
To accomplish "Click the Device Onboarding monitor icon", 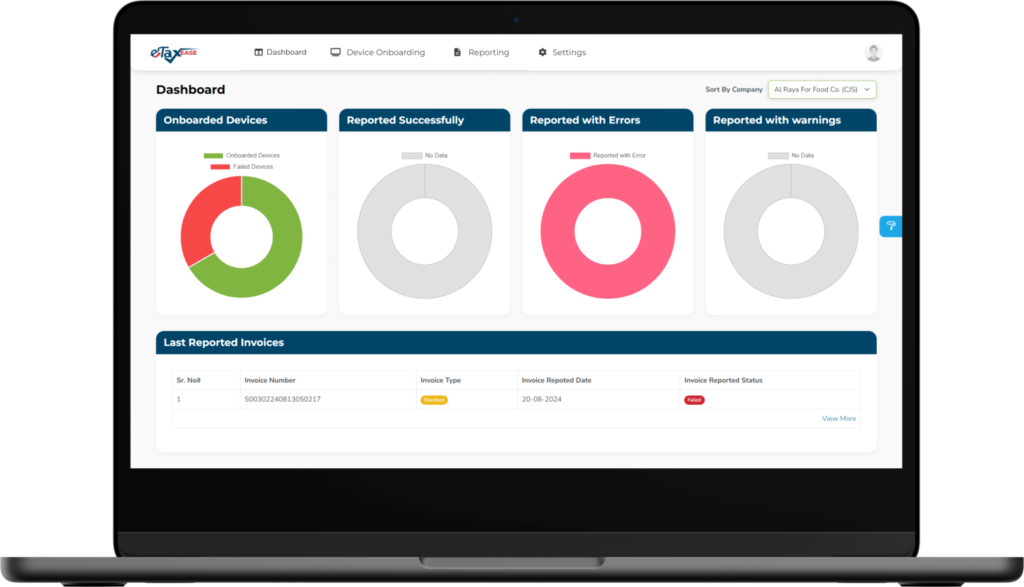I will (x=336, y=52).
